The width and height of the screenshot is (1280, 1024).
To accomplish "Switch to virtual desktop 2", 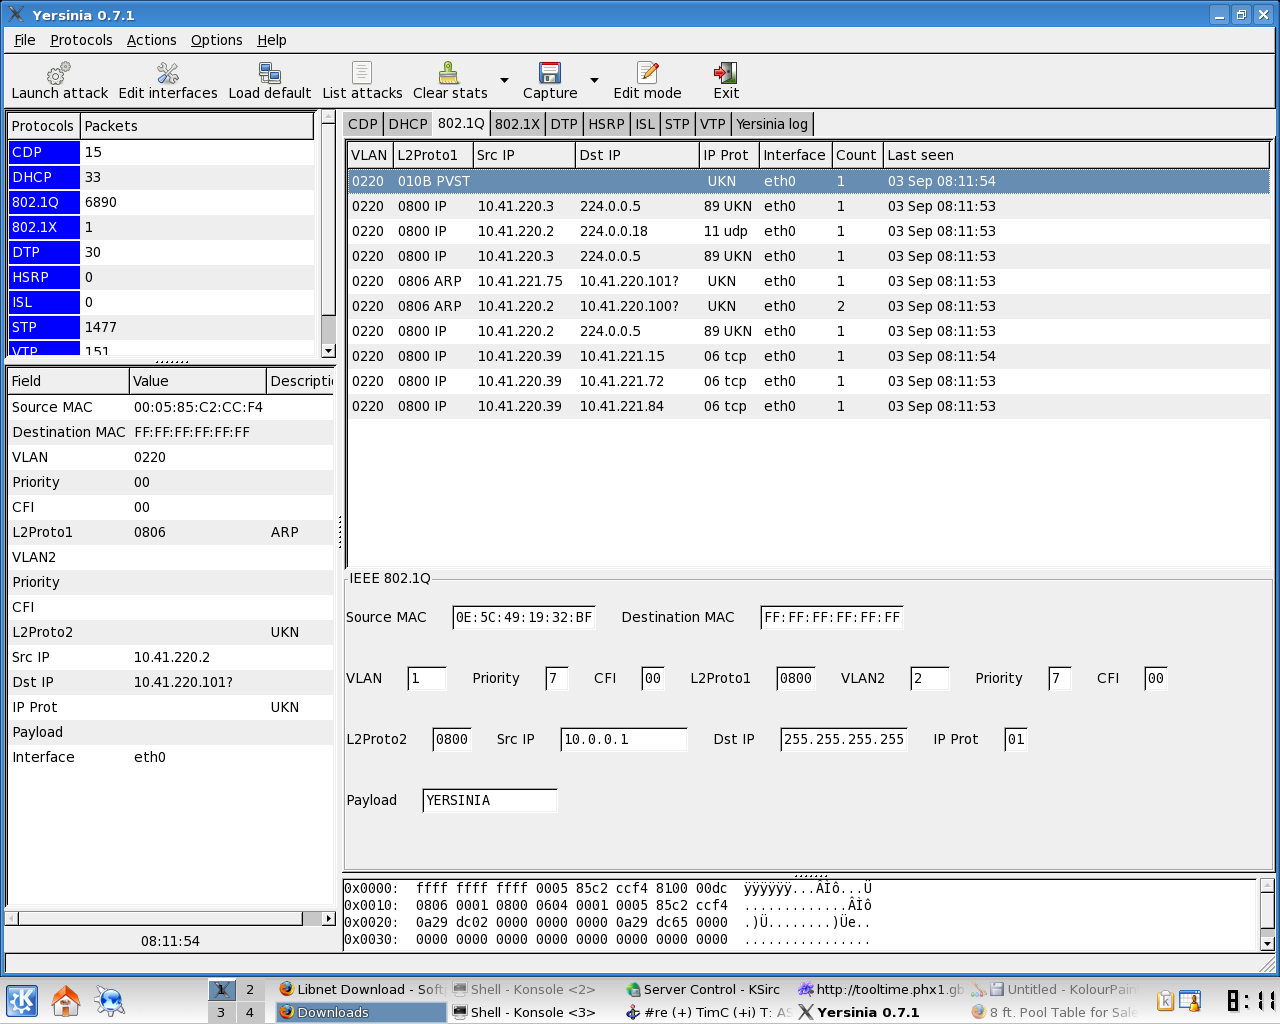I will coord(250,990).
